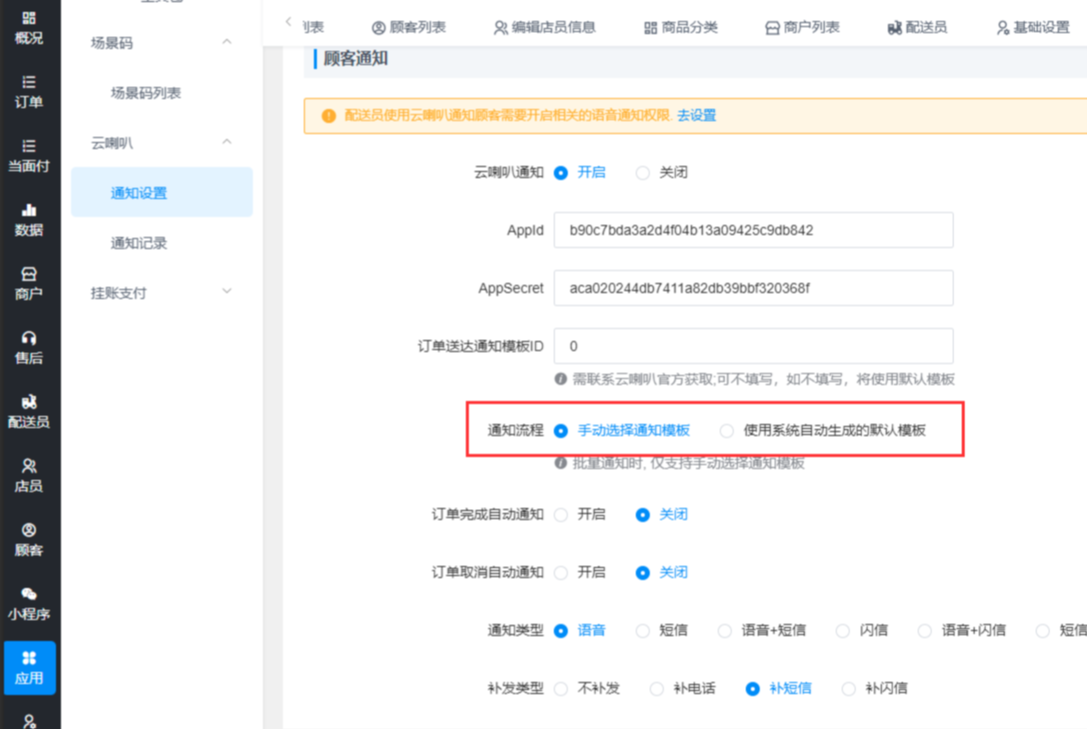Enable 订单完成自动通知 with 开启
This screenshot has width=1087, height=729.
point(561,514)
